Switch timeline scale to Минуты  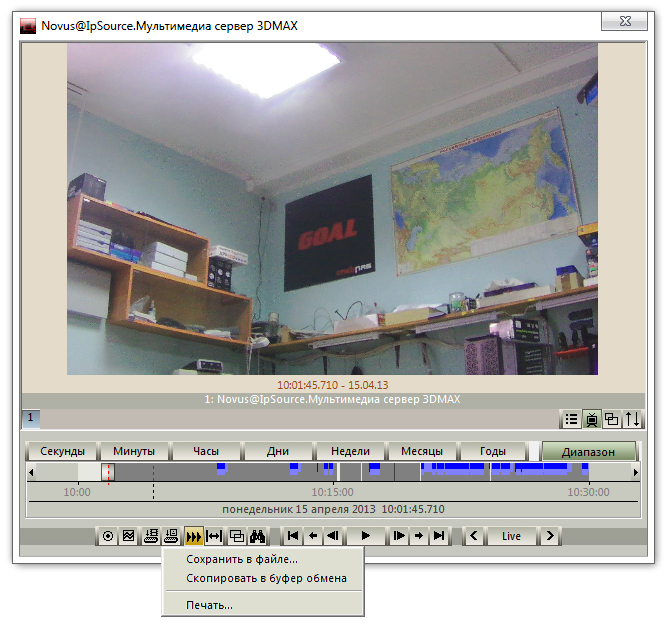134,451
